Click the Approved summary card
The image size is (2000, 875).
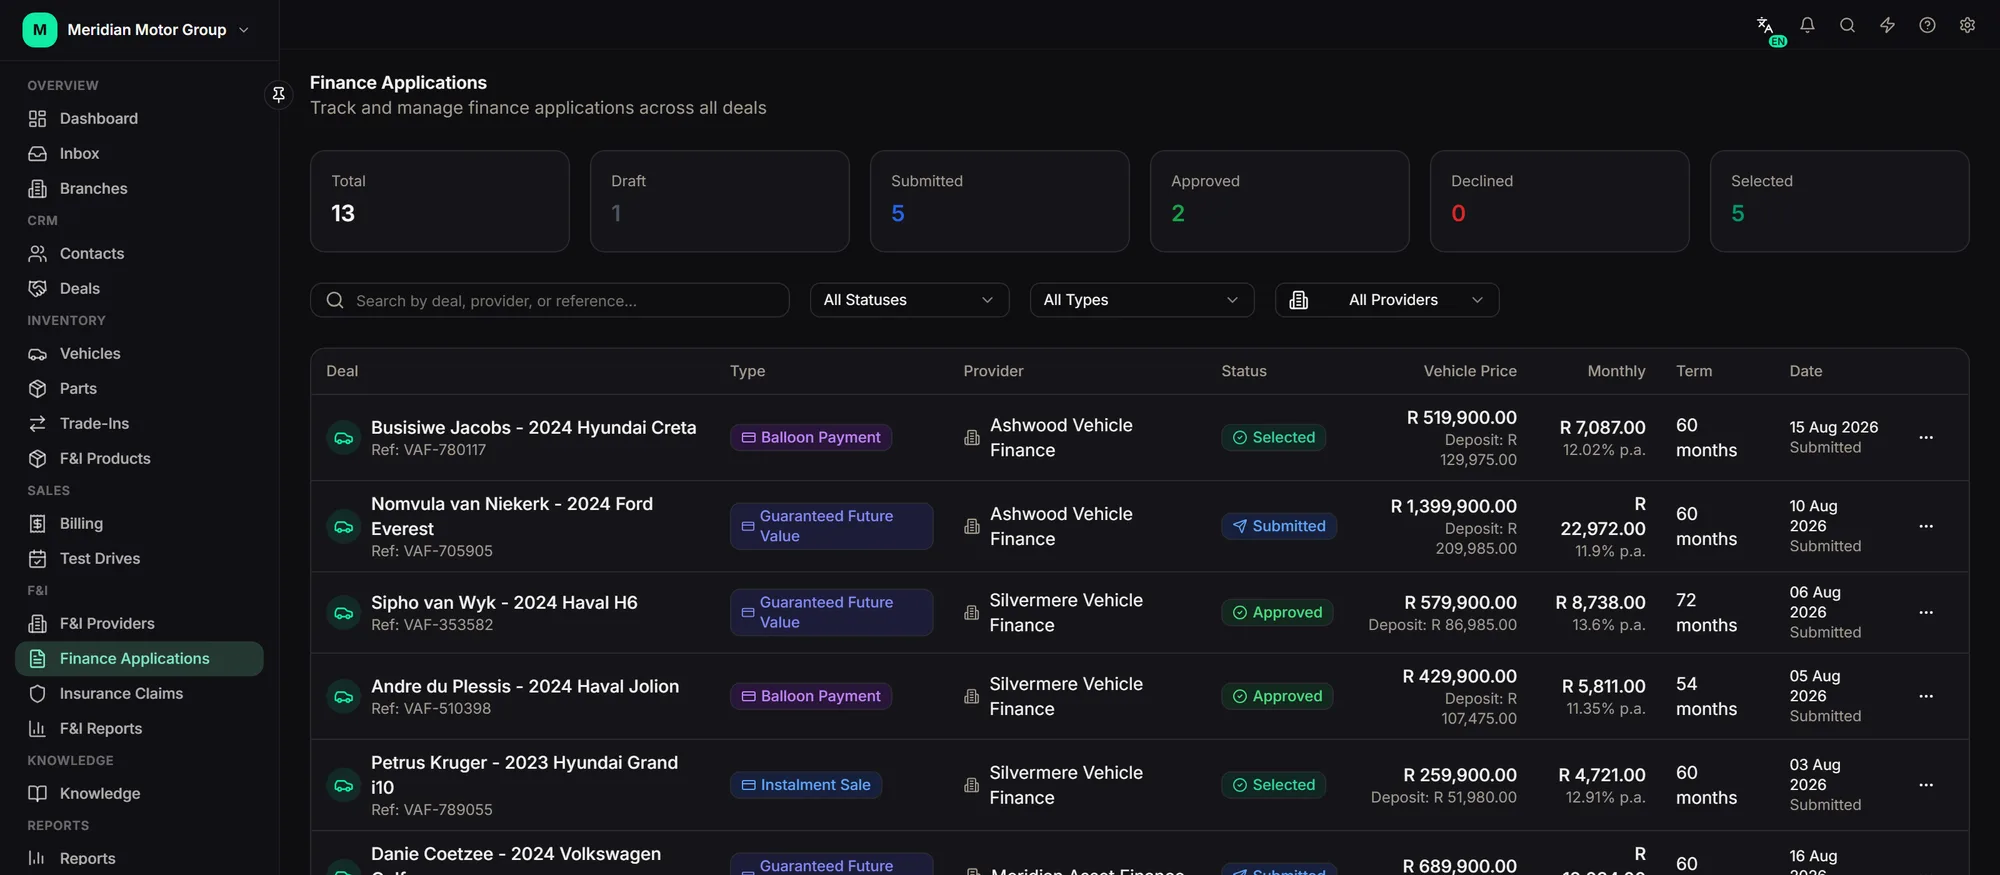[x=1279, y=201]
